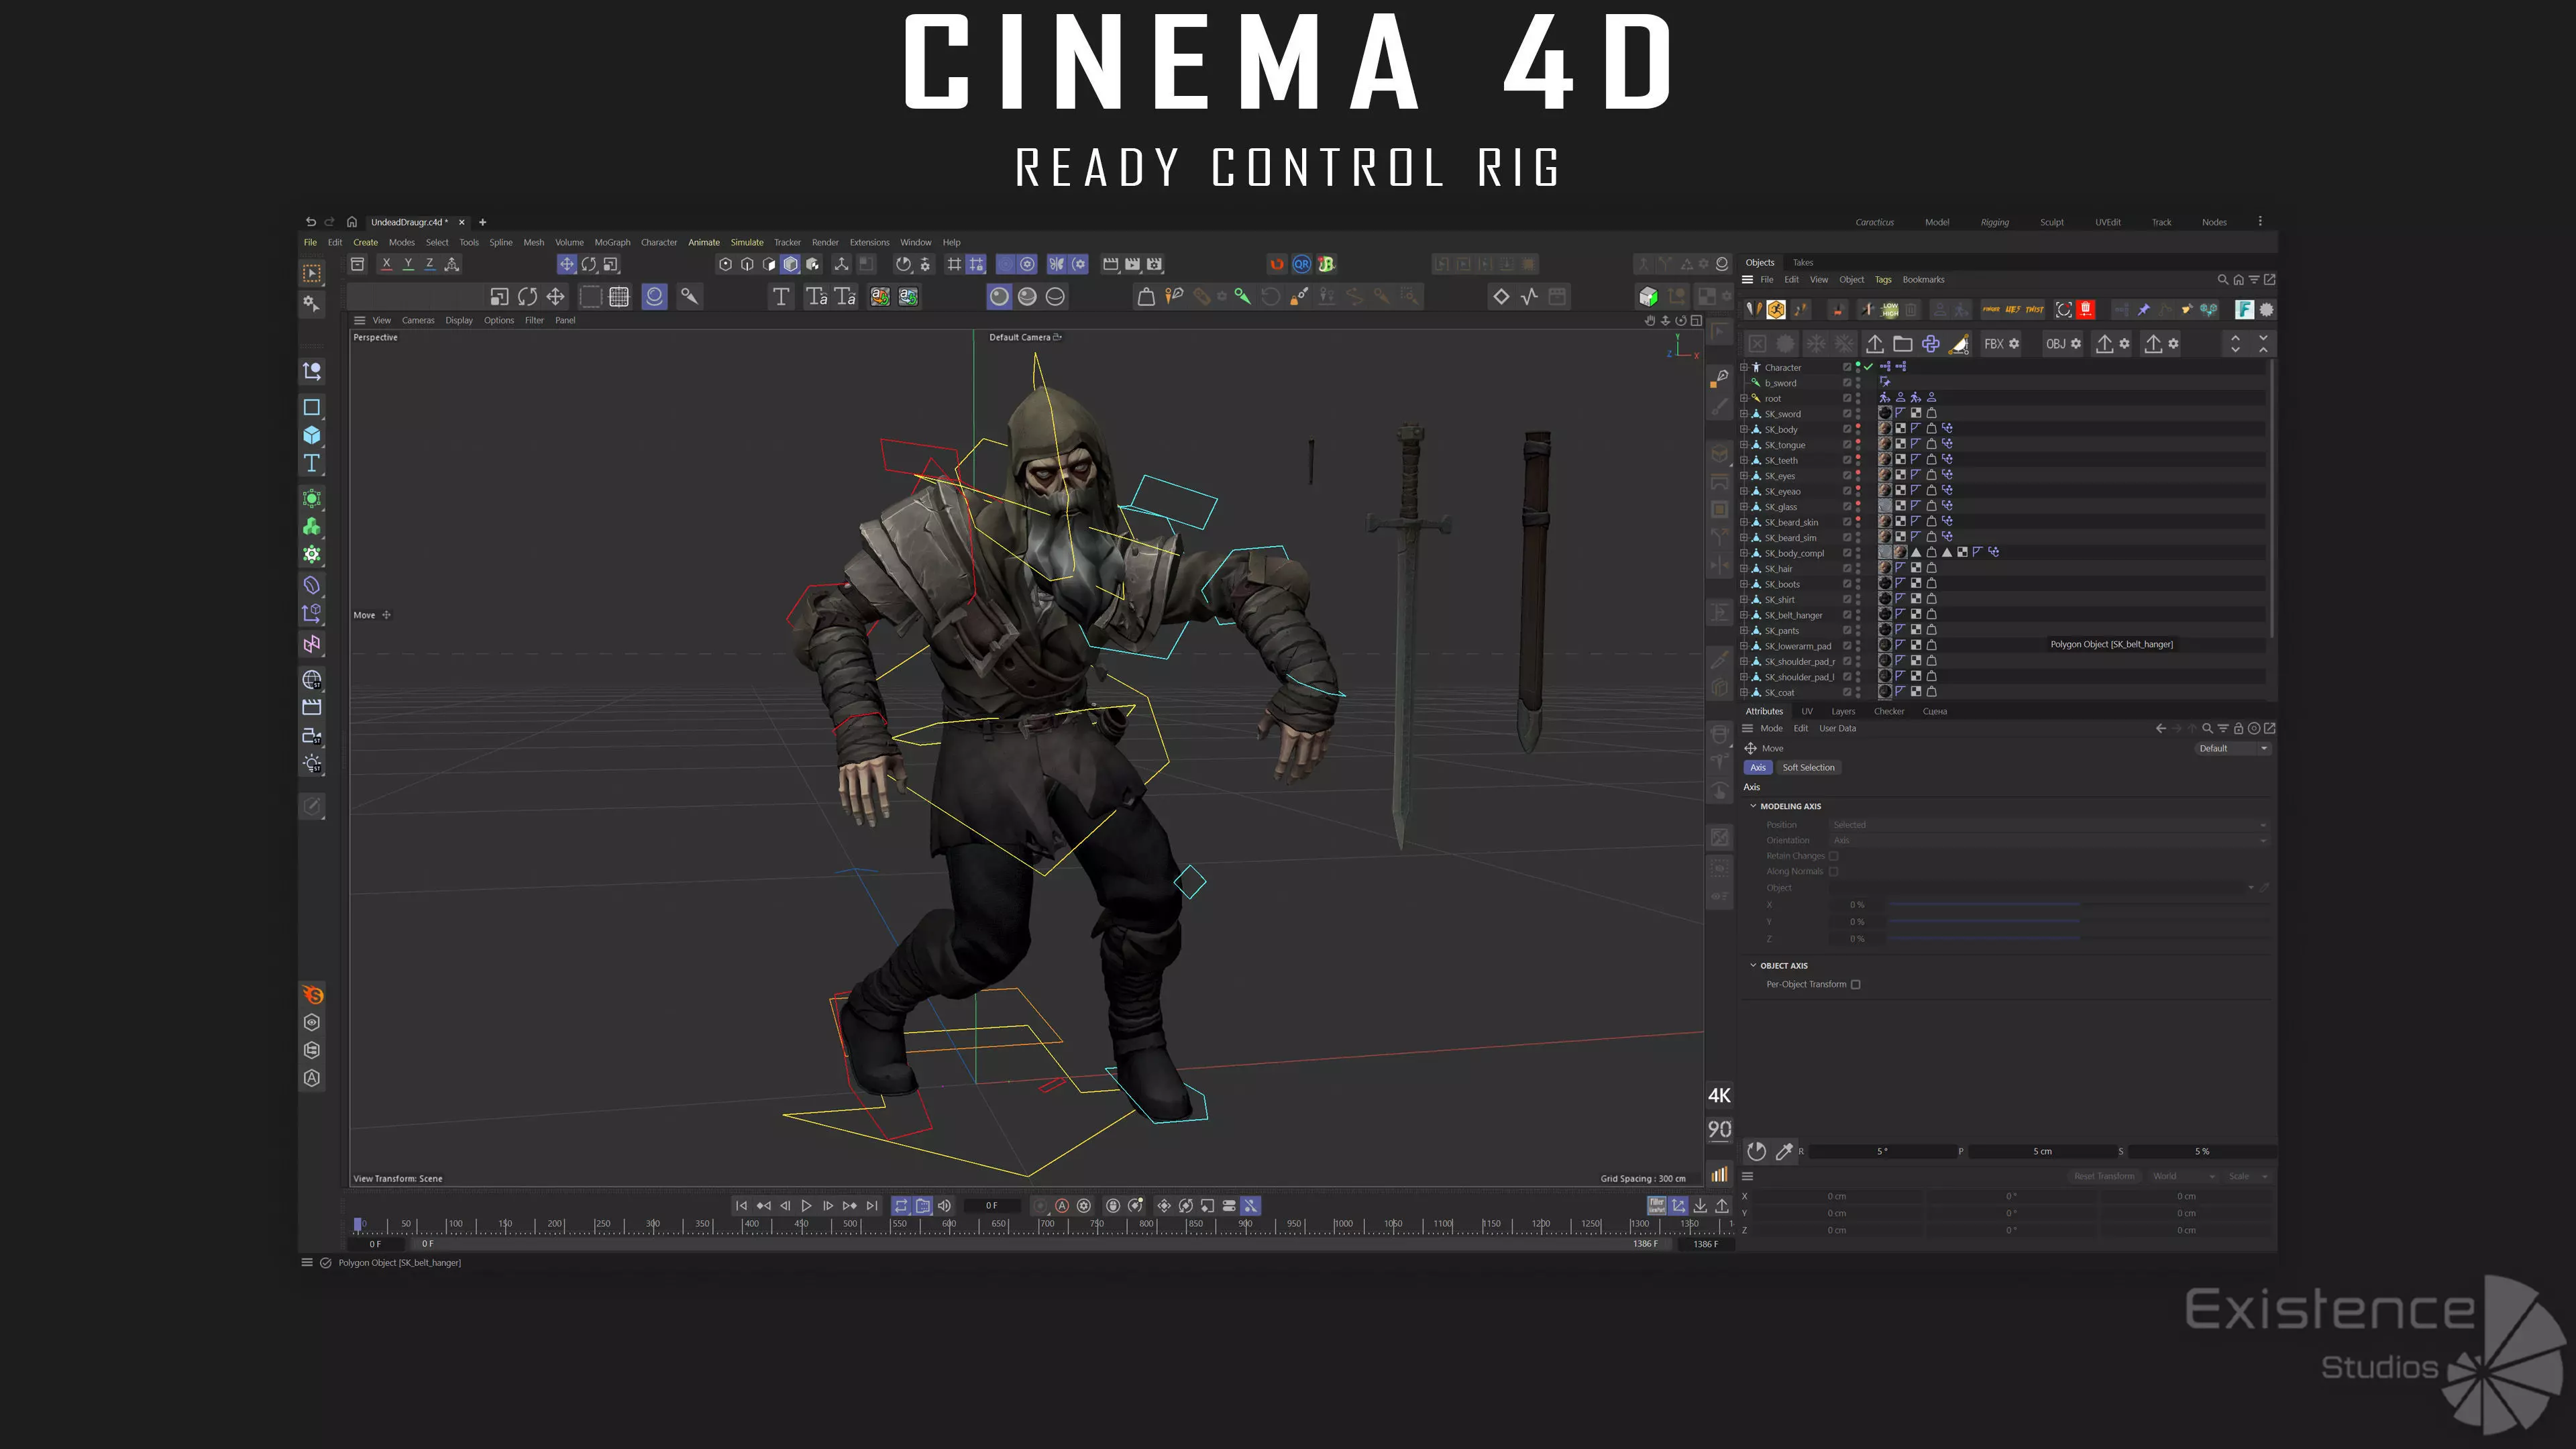This screenshot has width=2576, height=1449.
Task: Click the keyframe diamond icon in toolbar
Action: (x=1501, y=296)
